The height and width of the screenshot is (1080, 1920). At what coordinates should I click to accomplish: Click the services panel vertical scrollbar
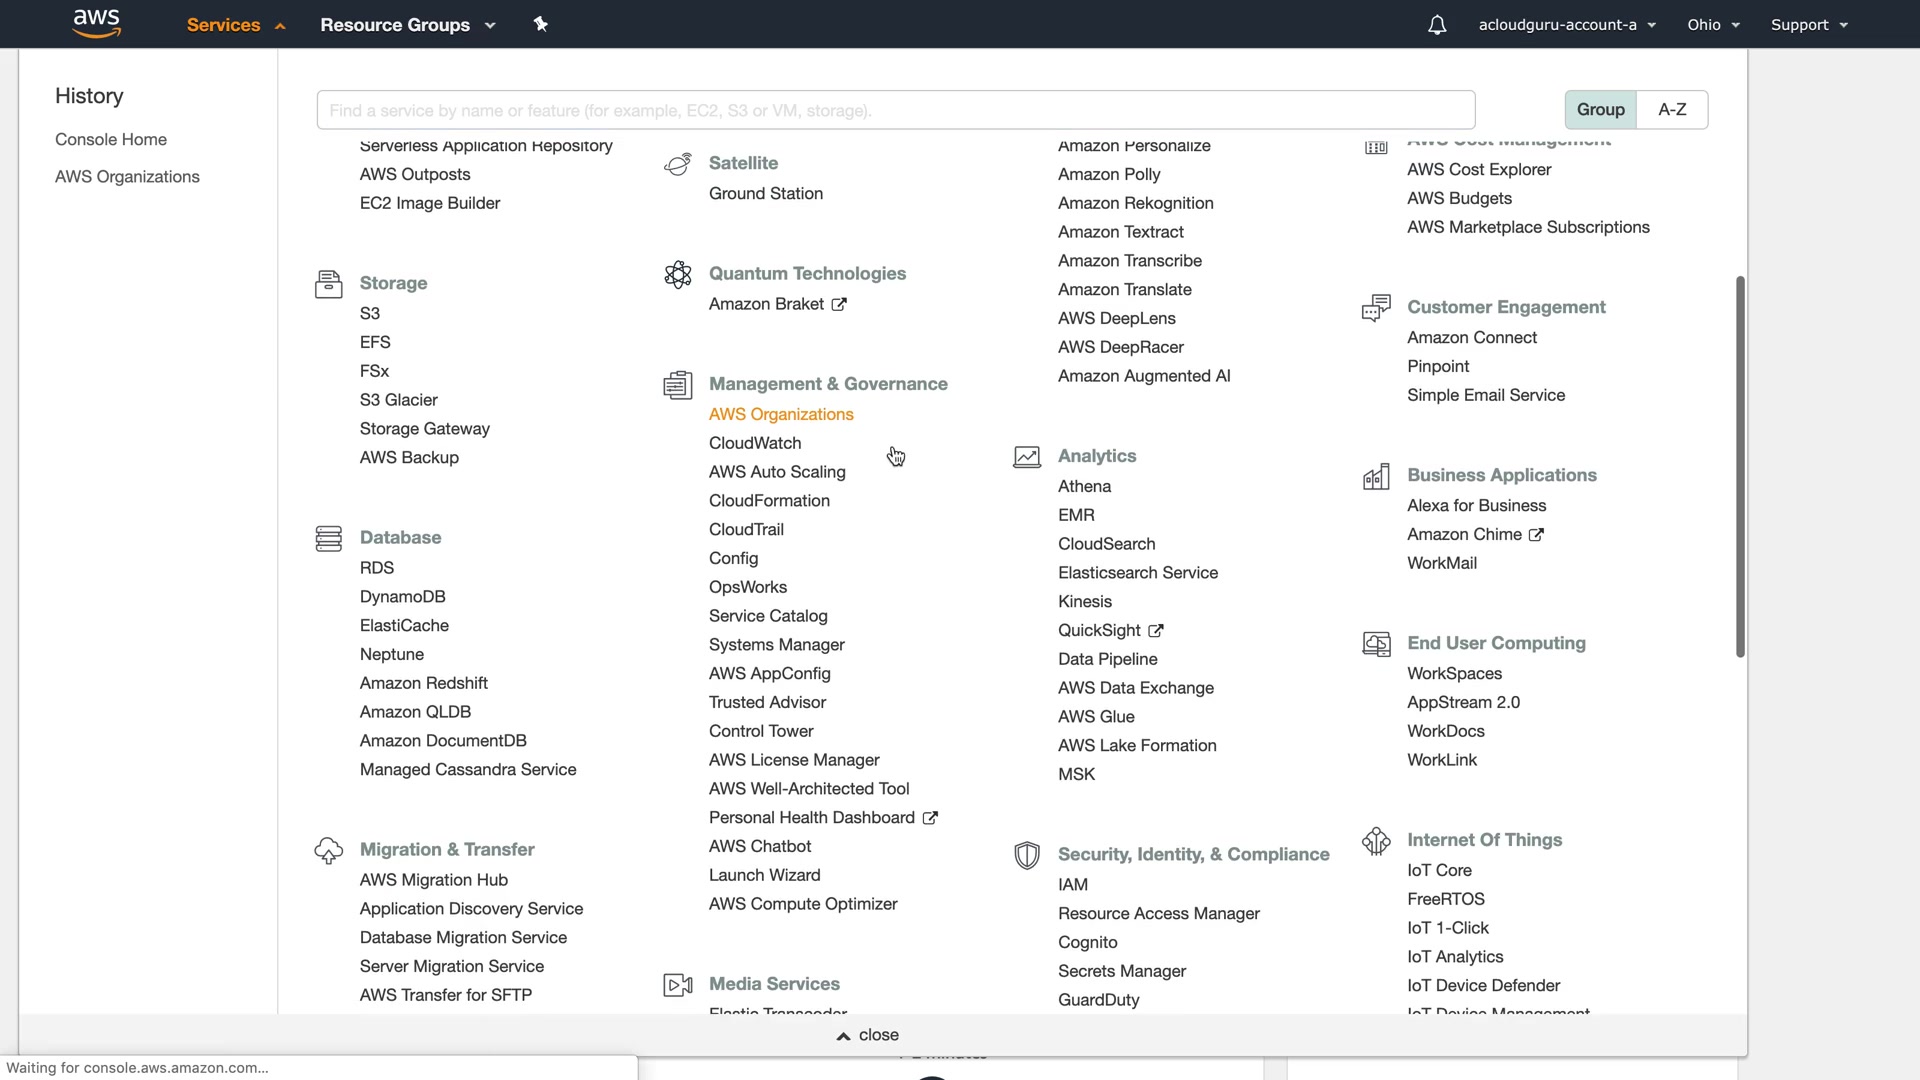tap(1740, 466)
